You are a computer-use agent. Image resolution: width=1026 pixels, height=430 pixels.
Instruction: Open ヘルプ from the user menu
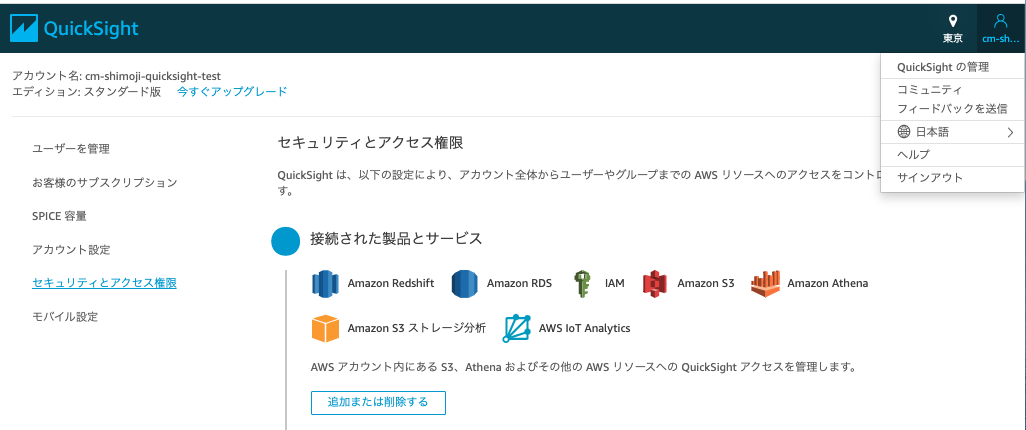click(x=913, y=154)
